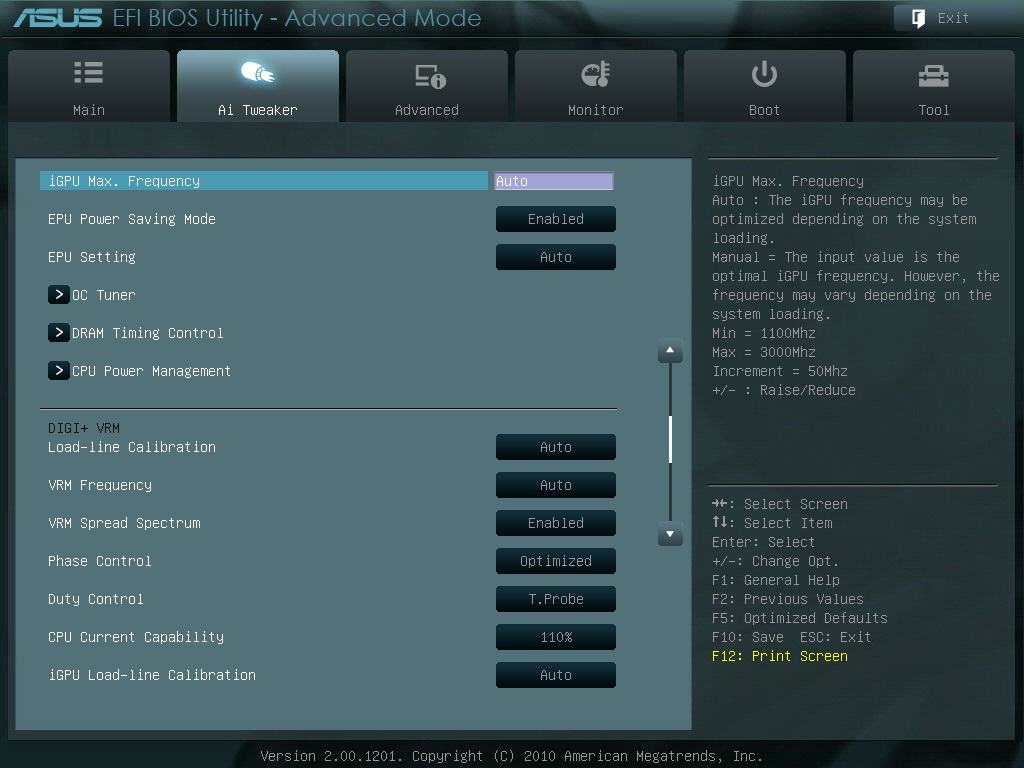This screenshot has width=1024, height=768.
Task: Click the Max = 3000Mhz help text
Action: [764, 352]
